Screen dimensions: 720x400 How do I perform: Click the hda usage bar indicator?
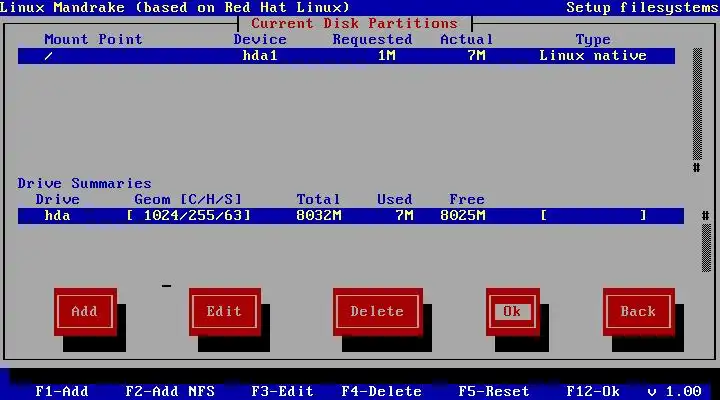coord(594,216)
